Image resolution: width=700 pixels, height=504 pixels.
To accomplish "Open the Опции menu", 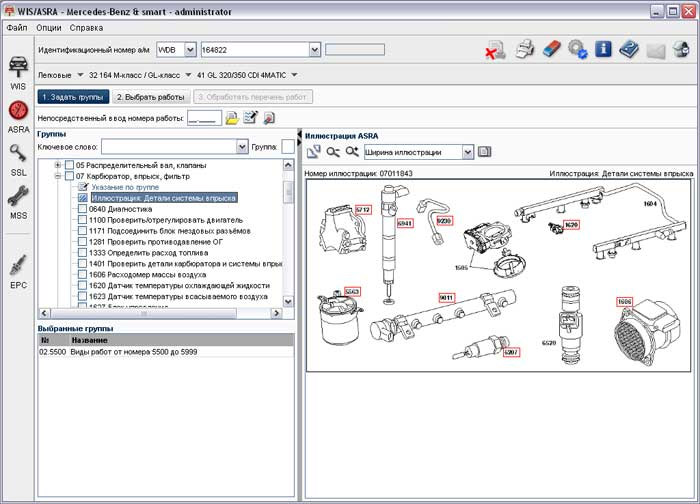I will pyautogui.click(x=48, y=27).
